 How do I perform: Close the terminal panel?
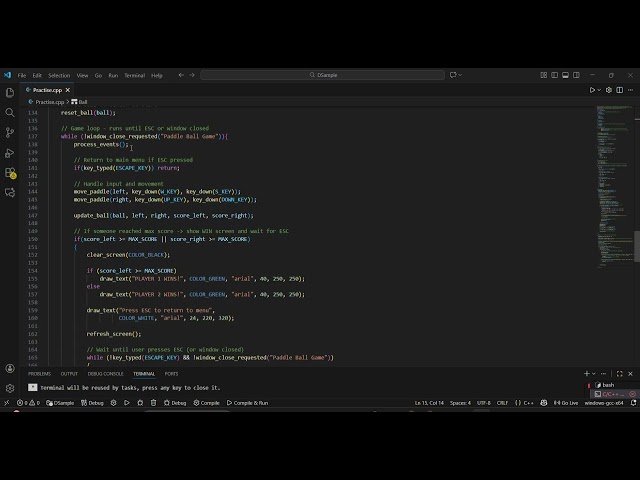tap(631, 373)
